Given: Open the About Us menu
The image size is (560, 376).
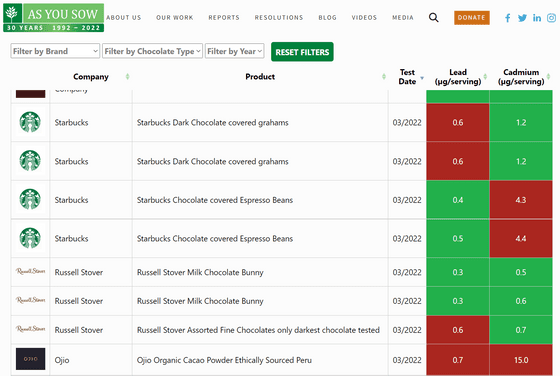Looking at the screenshot, I should coord(124,17).
